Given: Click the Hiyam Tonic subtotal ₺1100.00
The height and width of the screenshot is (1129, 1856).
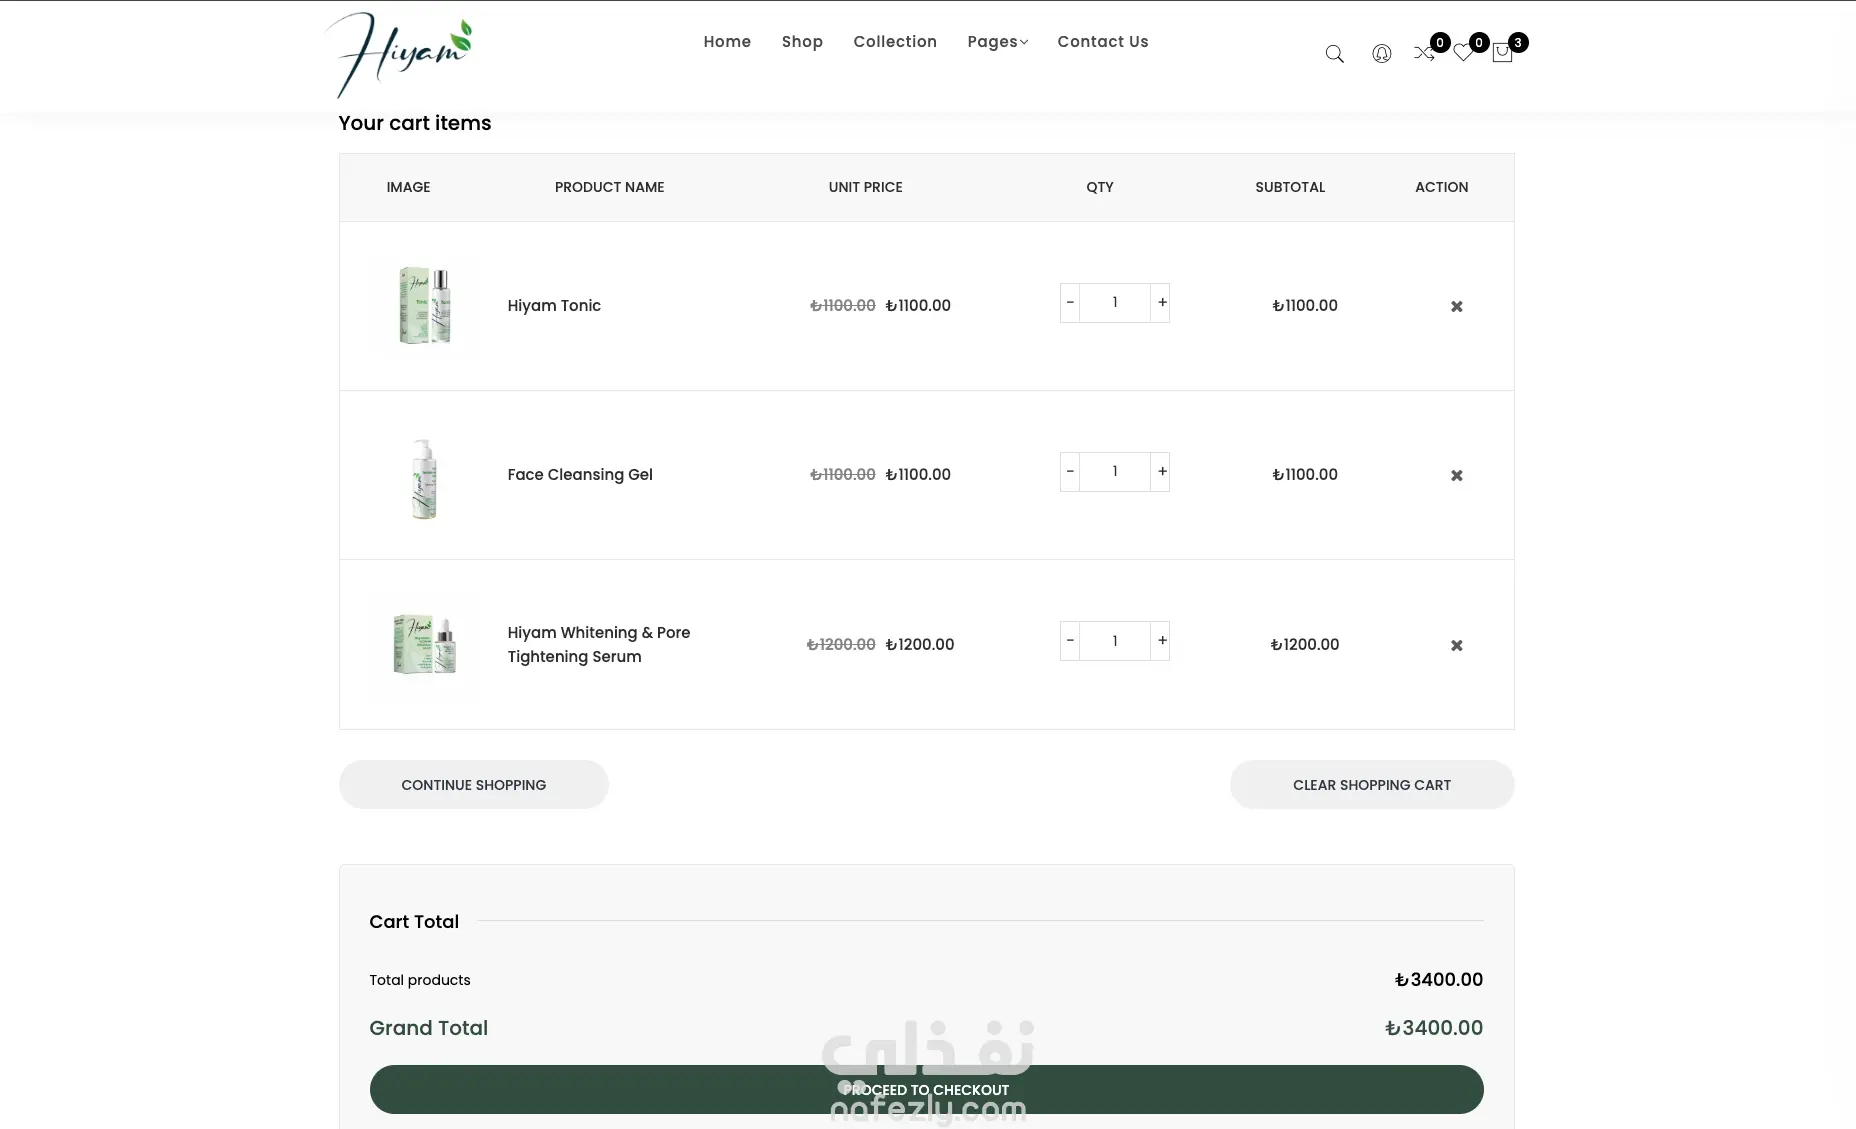Looking at the screenshot, I should [1305, 305].
